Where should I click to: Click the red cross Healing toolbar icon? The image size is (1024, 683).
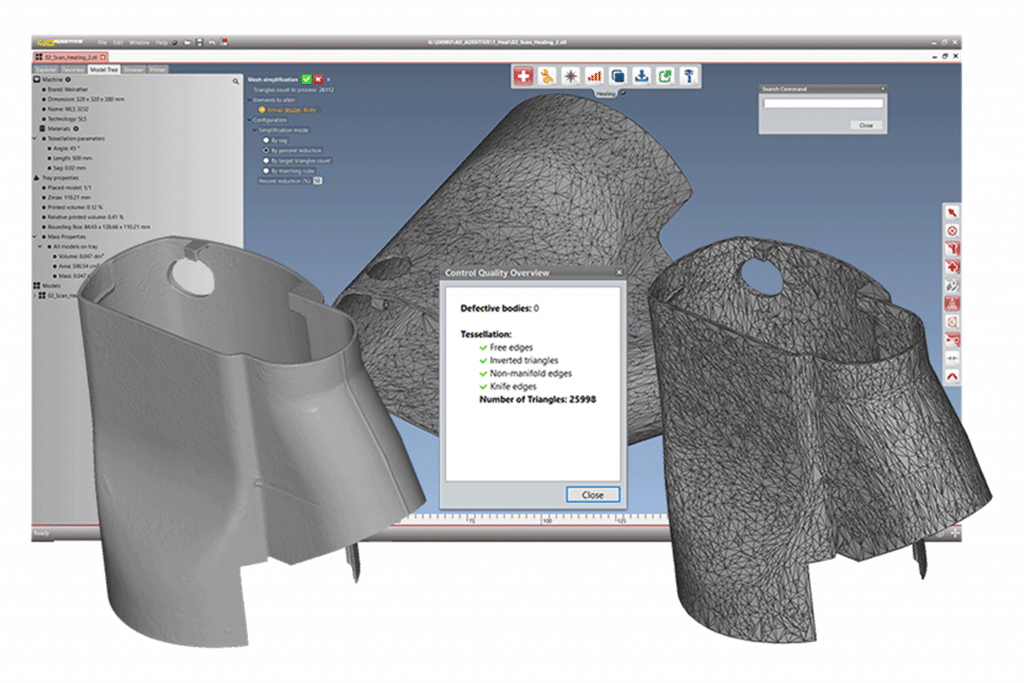click(523, 75)
